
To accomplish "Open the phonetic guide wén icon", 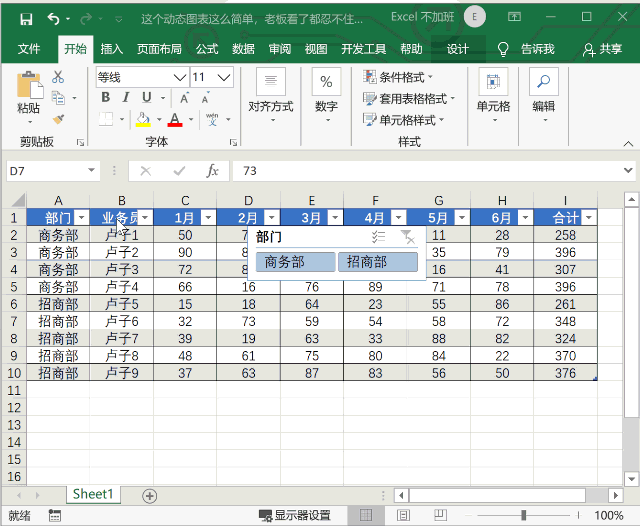I will pos(212,119).
